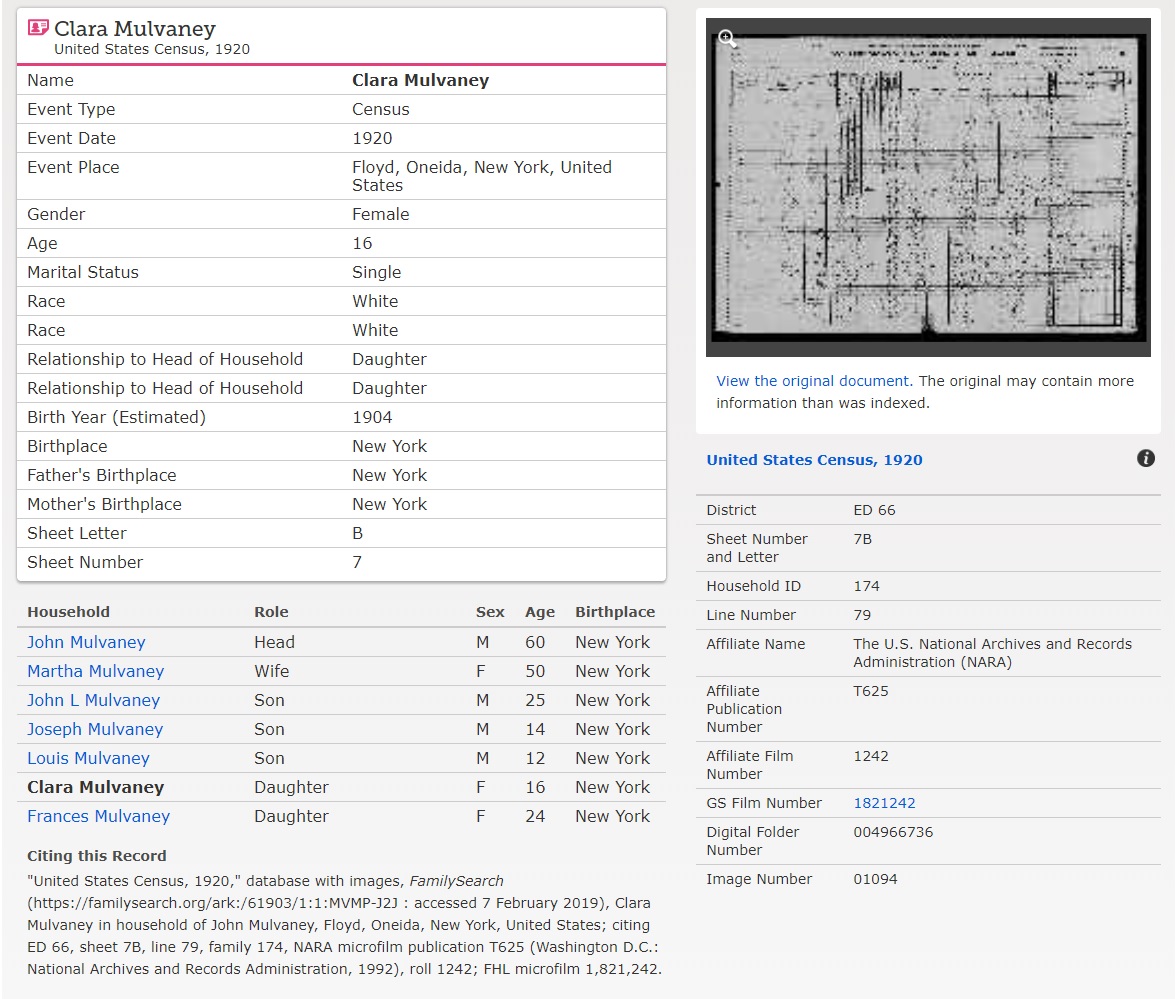Click age '14' in Joseph Mulvaney's row

coord(535,729)
